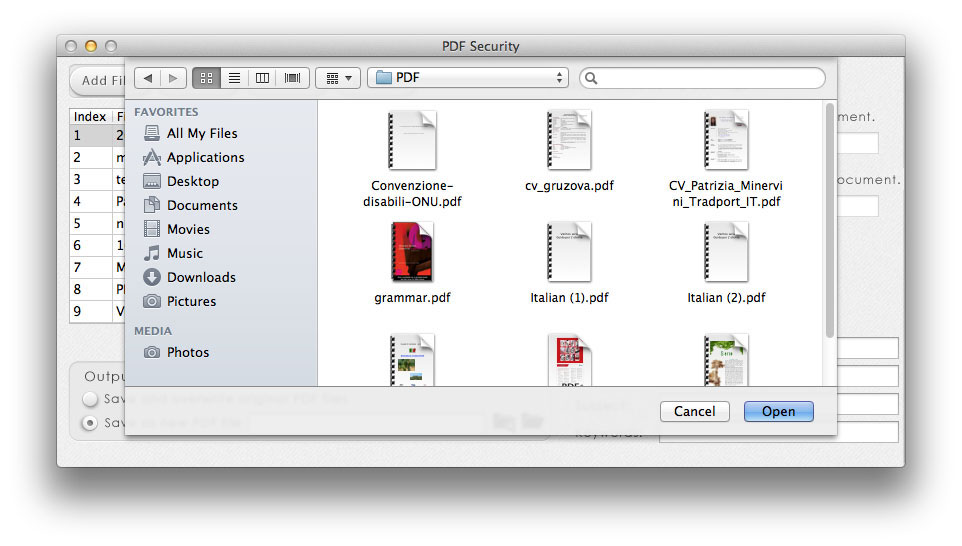Select the first save radio button in Output
This screenshot has height=546, width=962.
click(90, 399)
